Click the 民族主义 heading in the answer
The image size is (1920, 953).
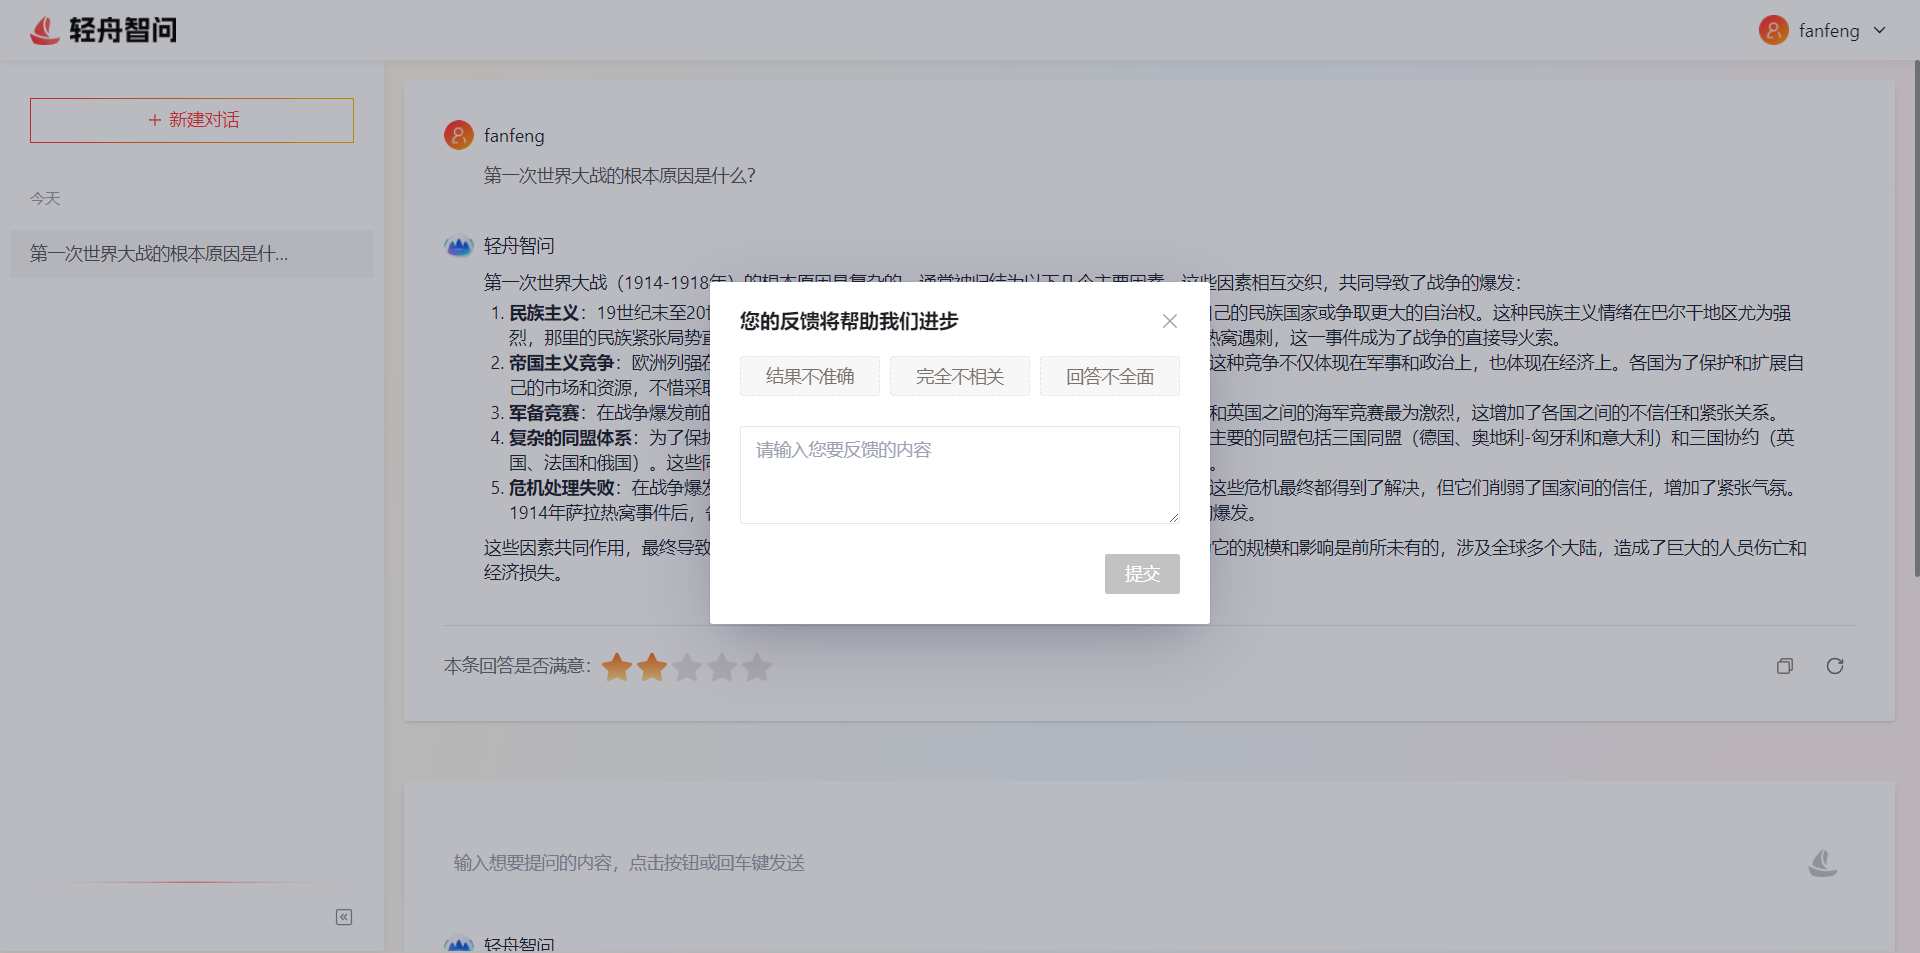[544, 313]
